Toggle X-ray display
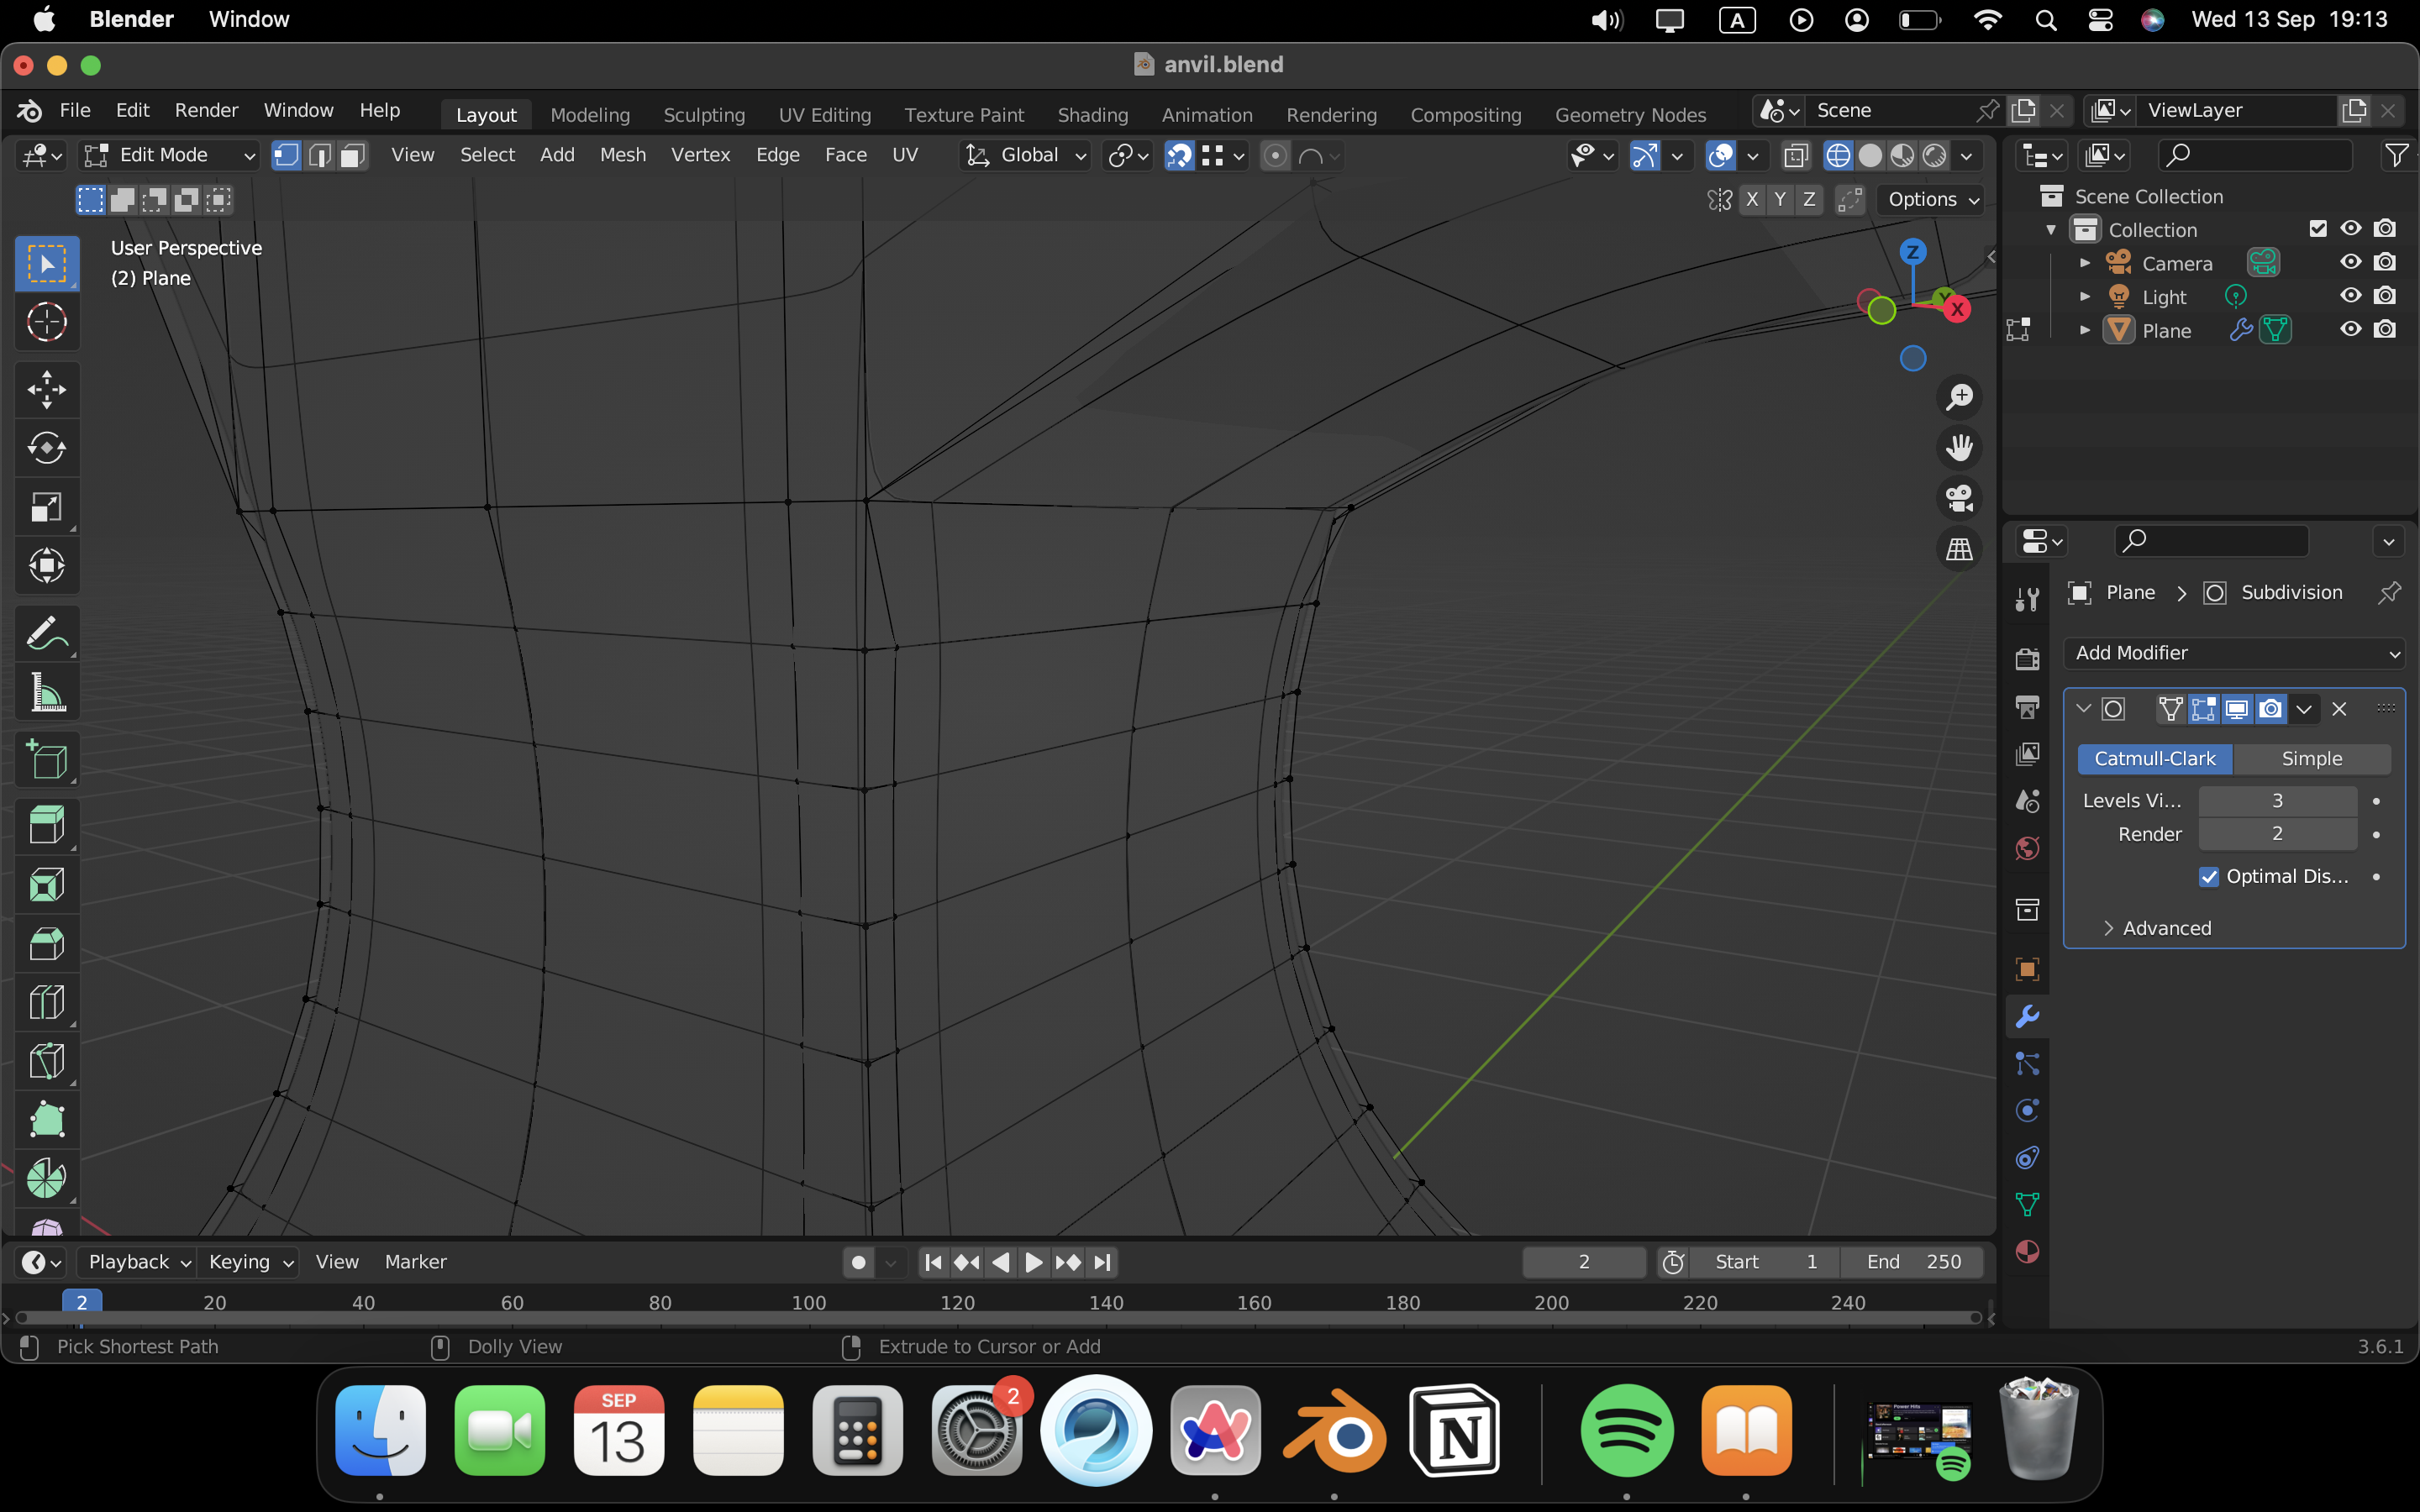 (x=1796, y=155)
